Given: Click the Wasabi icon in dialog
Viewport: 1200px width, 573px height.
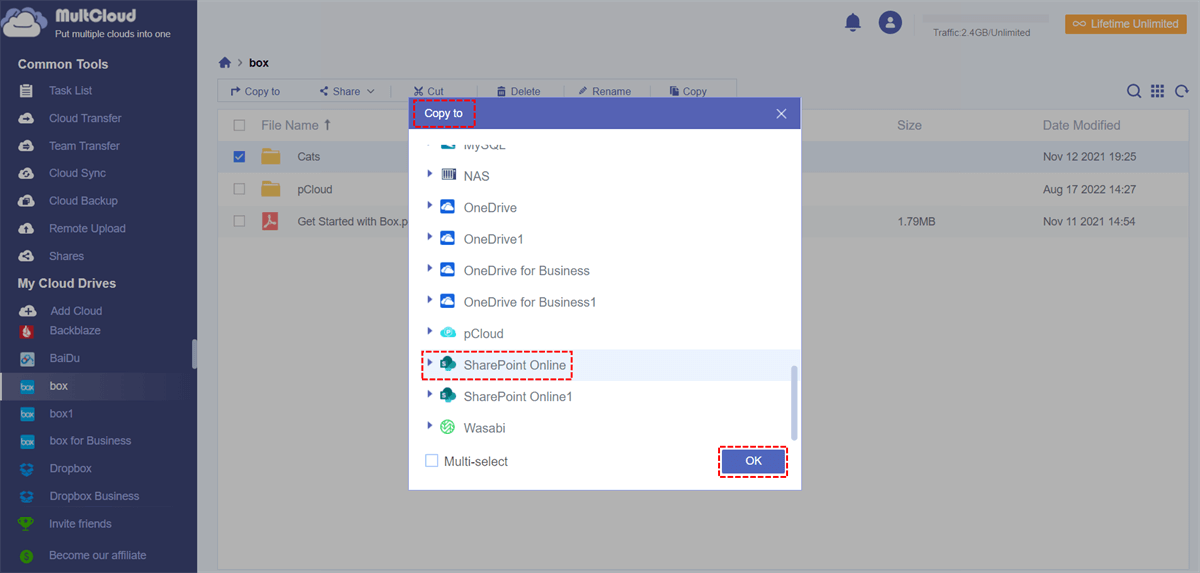Looking at the screenshot, I should (x=448, y=427).
